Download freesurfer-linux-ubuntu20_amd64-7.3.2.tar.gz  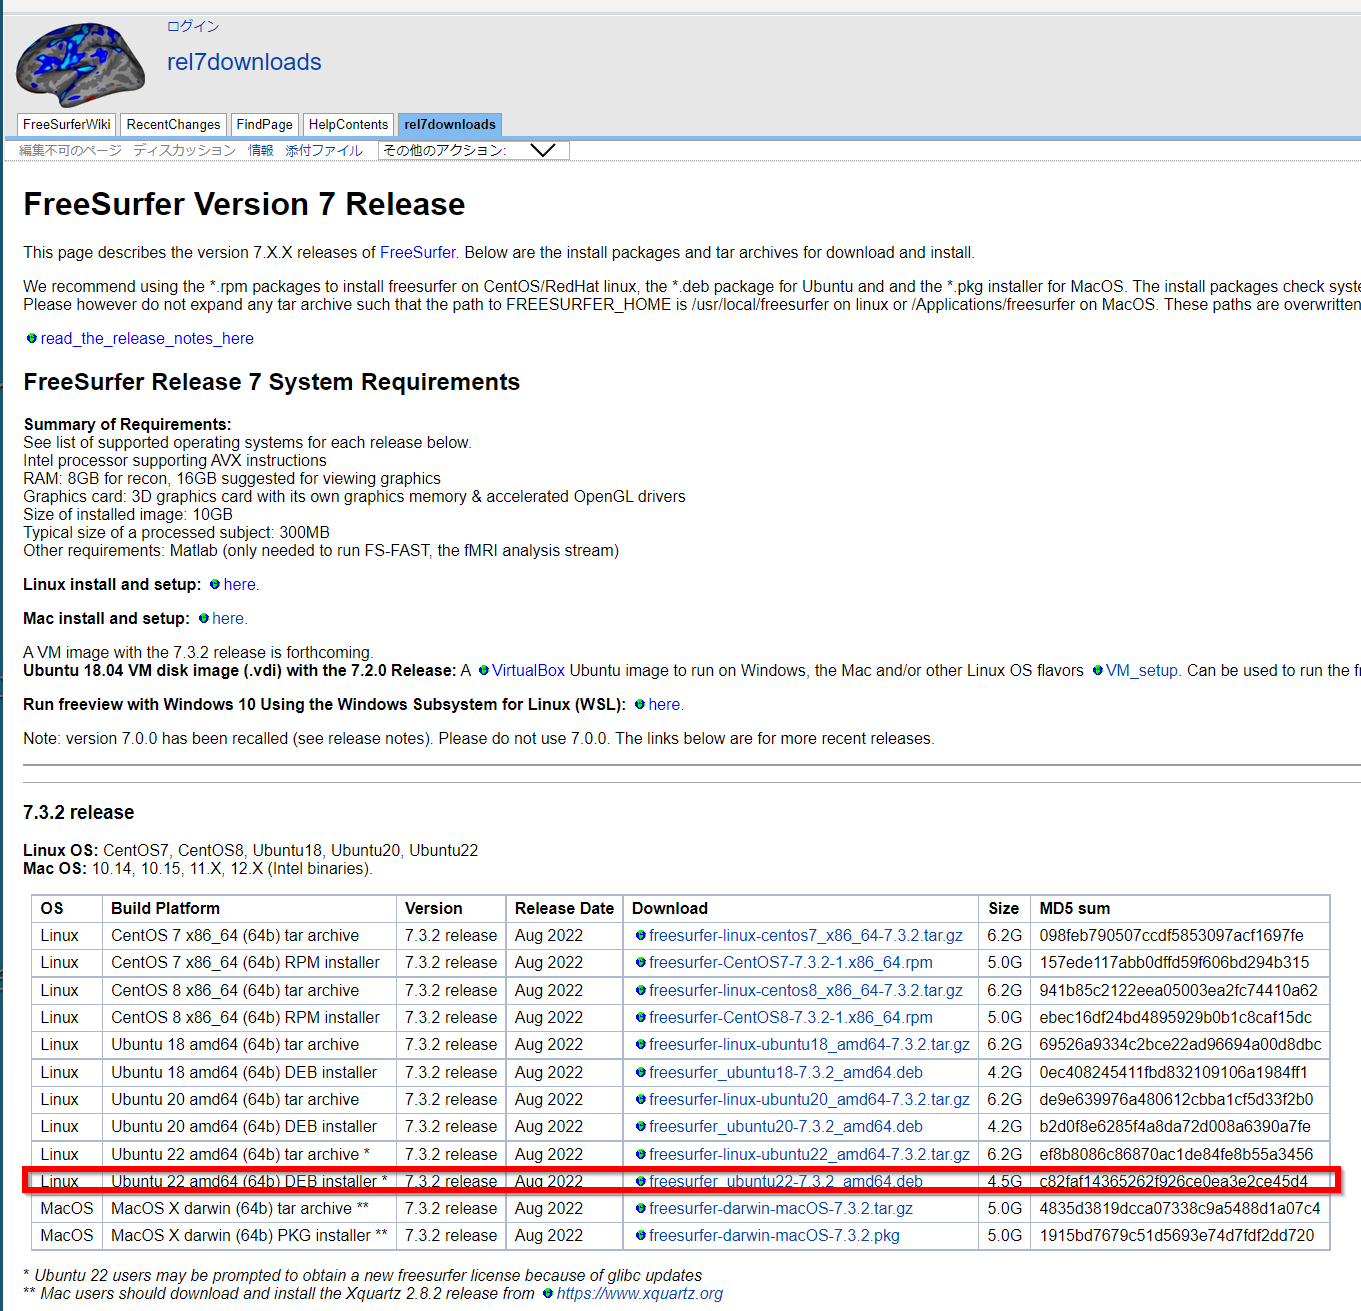[809, 1099]
